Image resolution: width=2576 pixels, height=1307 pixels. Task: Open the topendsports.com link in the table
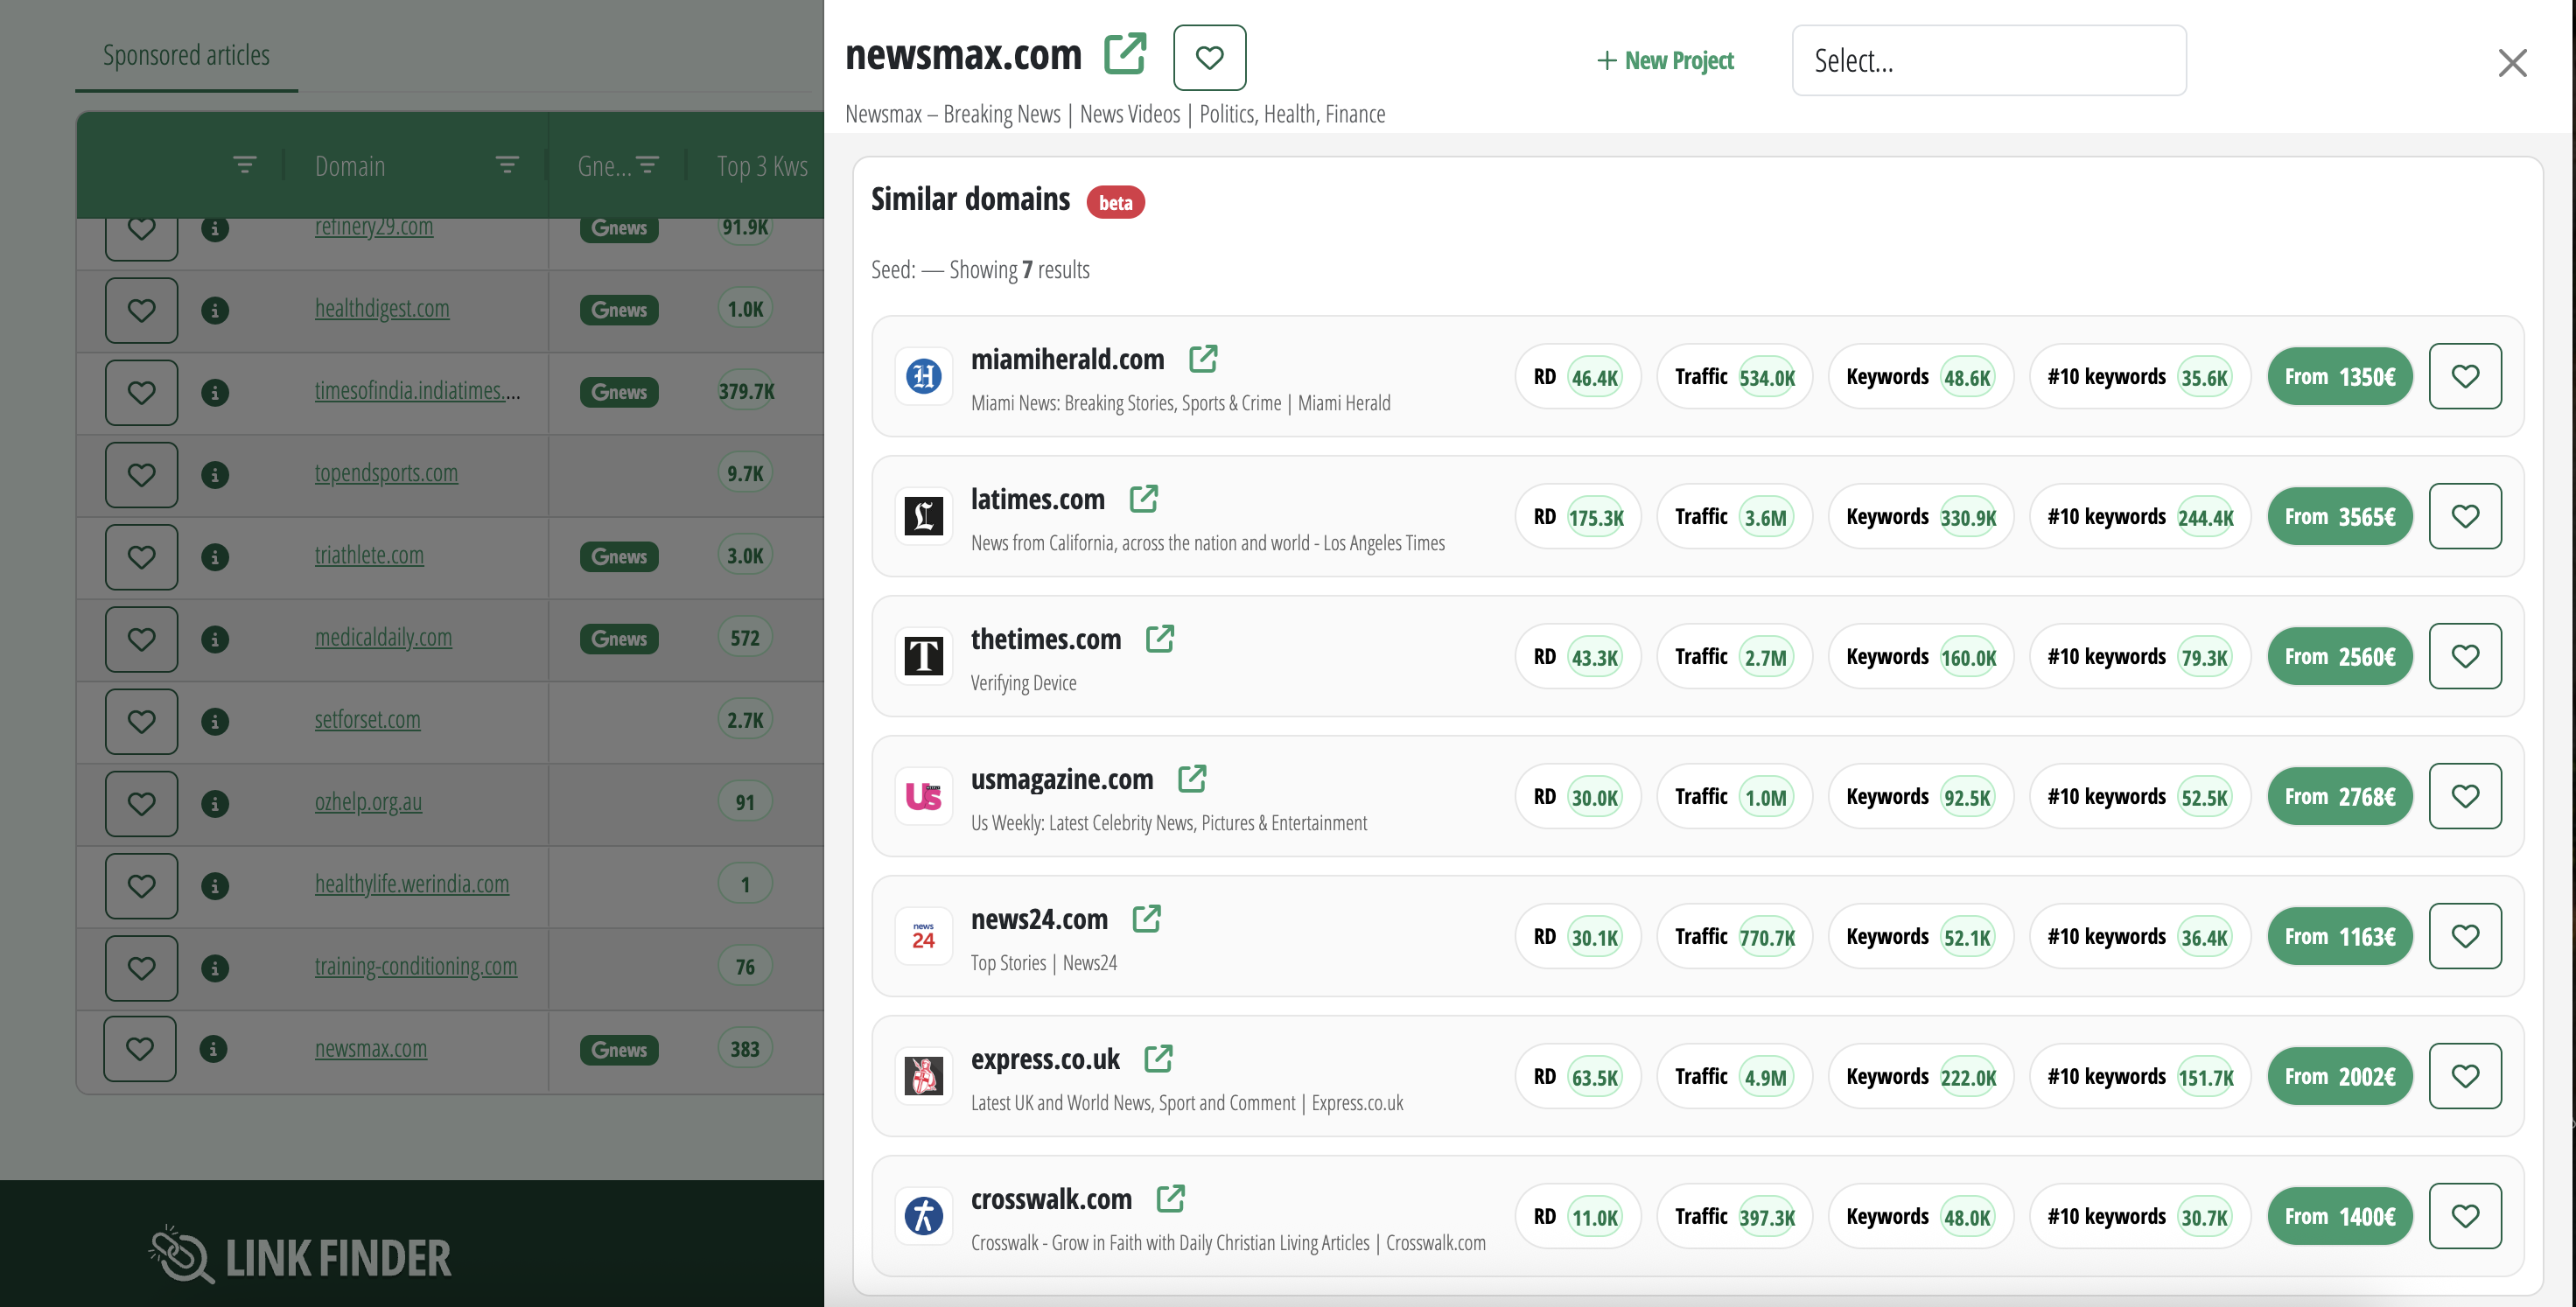pyautogui.click(x=386, y=473)
